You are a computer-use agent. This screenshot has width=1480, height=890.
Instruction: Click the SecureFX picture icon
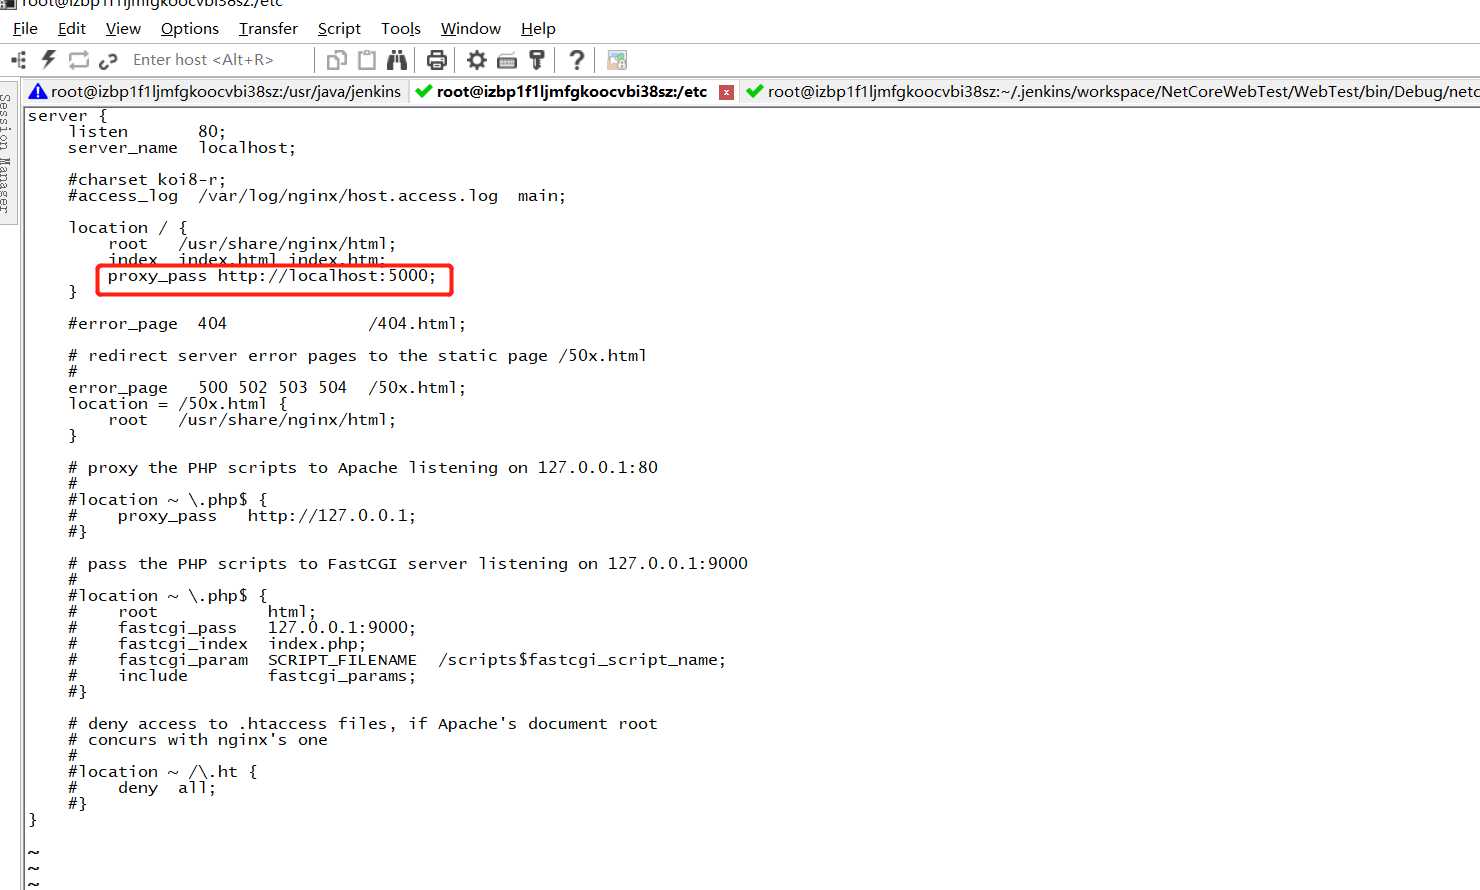pos(617,60)
